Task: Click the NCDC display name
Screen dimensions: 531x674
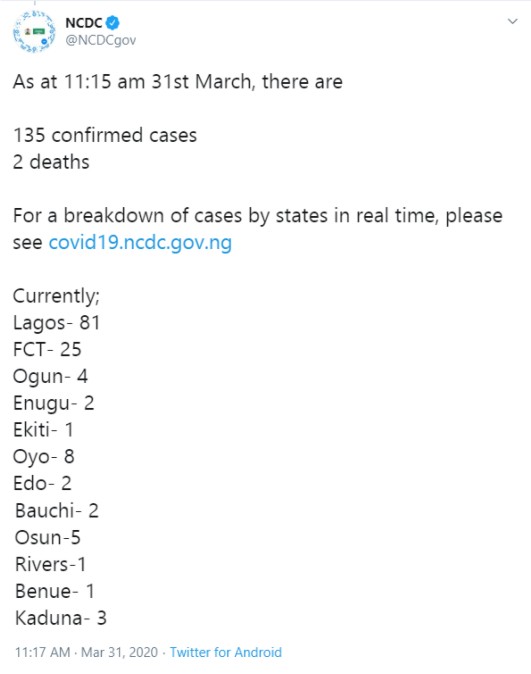Action: 84,23
